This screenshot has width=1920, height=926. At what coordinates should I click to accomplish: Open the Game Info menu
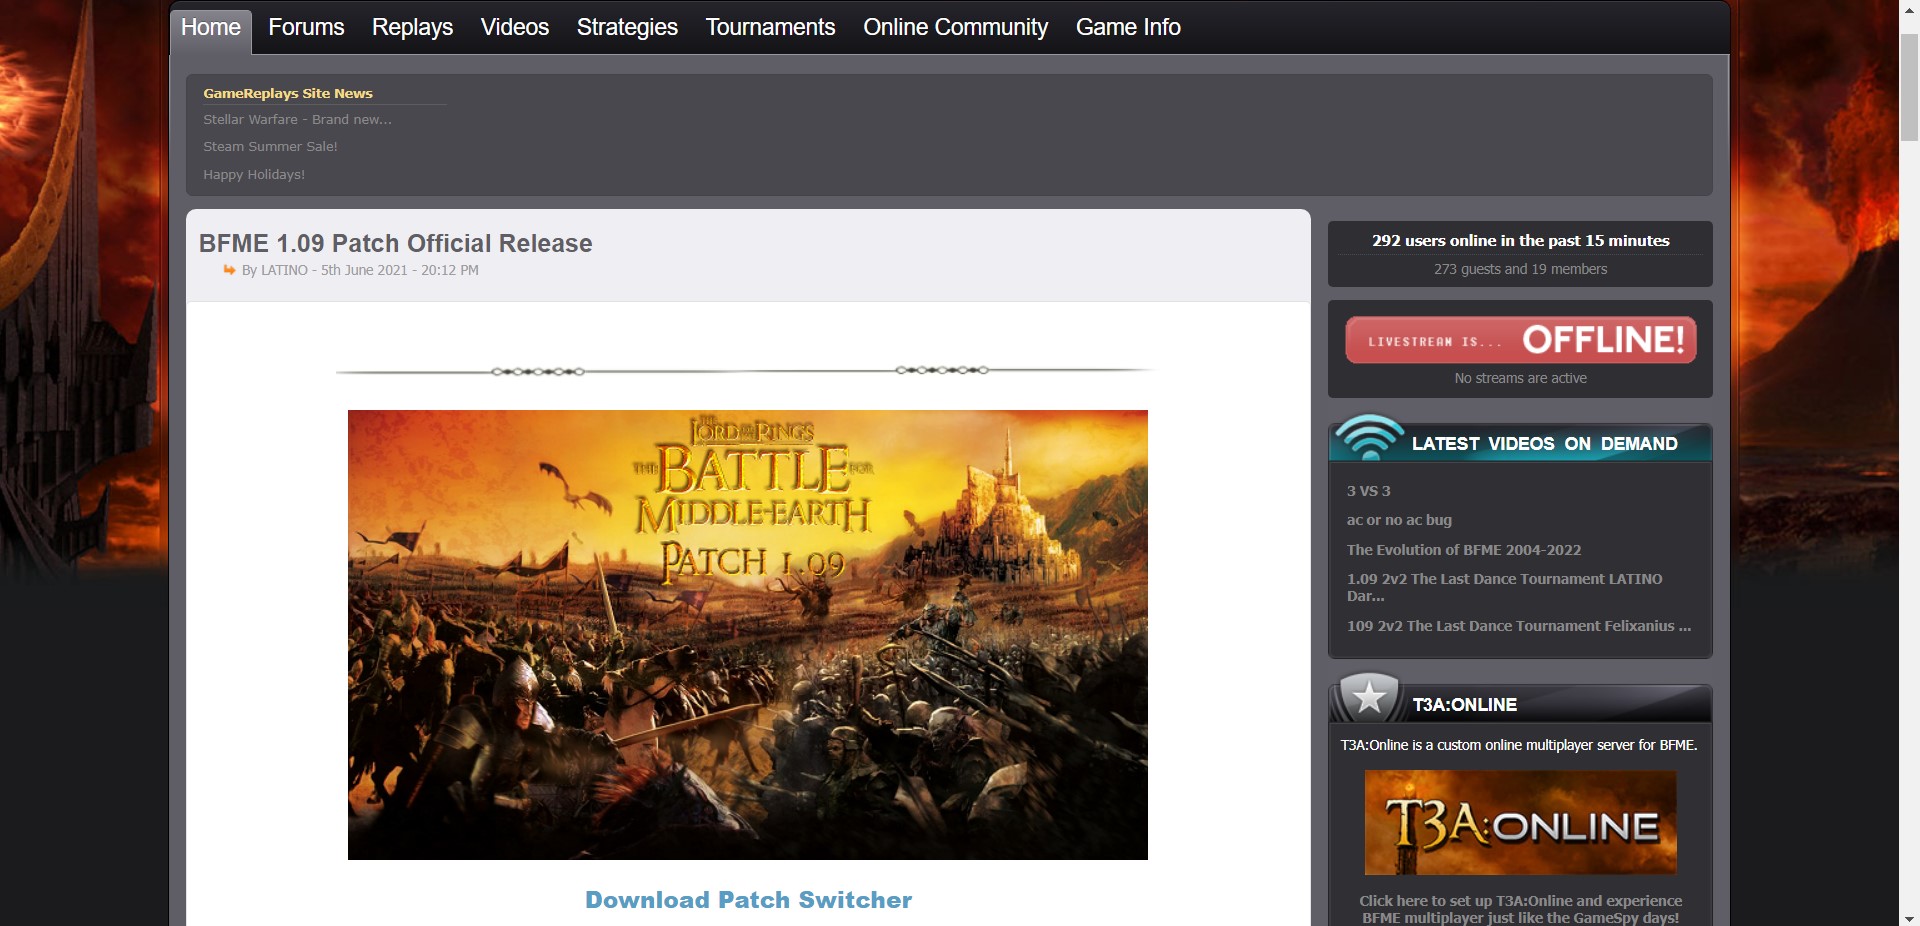[x=1128, y=28]
